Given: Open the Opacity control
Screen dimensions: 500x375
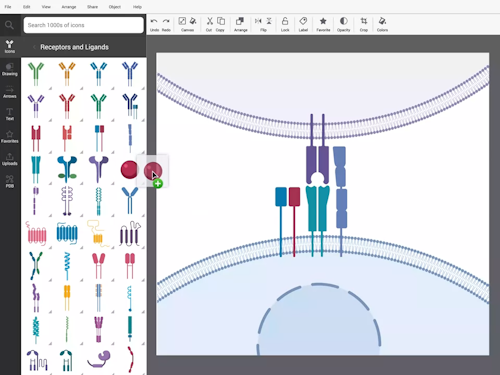Looking at the screenshot, I should [x=344, y=24].
